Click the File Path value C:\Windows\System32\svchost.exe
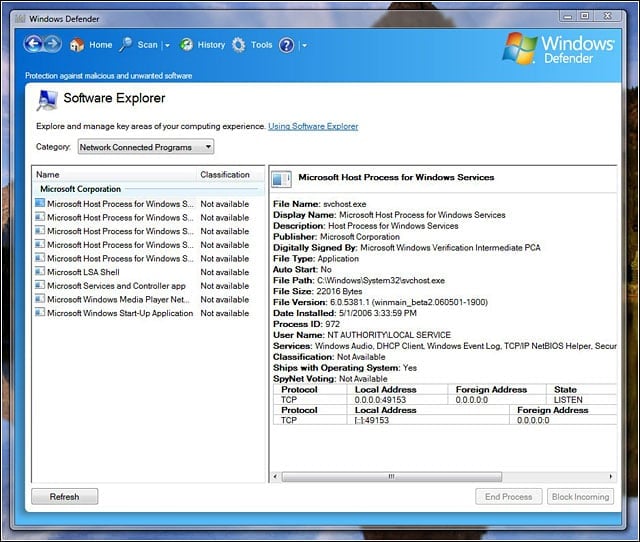Image resolution: width=640 pixels, height=542 pixels. pos(381,280)
